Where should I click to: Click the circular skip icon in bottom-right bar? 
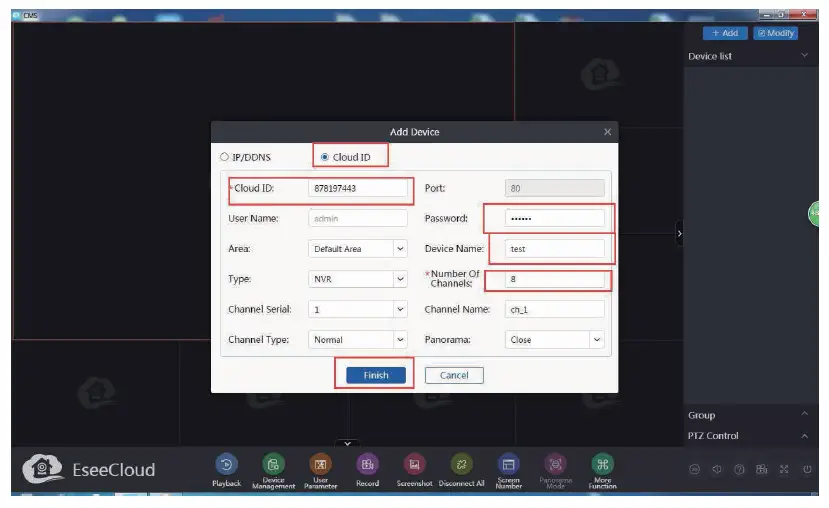[695, 469]
